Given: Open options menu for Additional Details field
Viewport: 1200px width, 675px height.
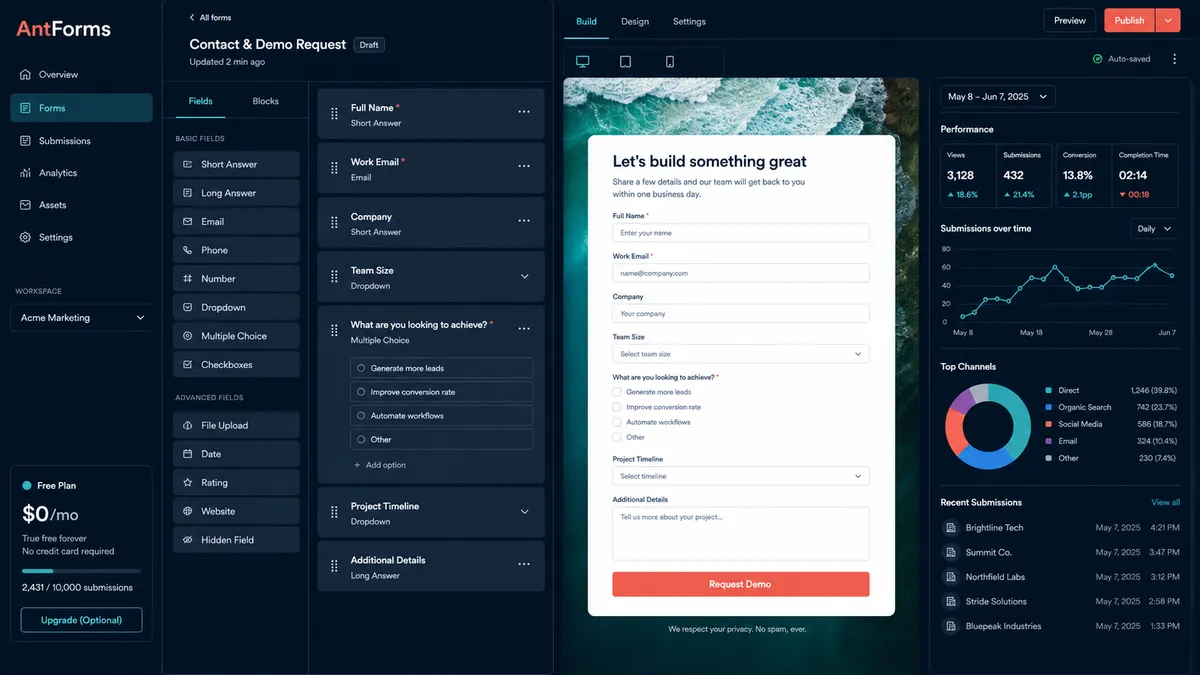Looking at the screenshot, I should pyautogui.click(x=524, y=564).
